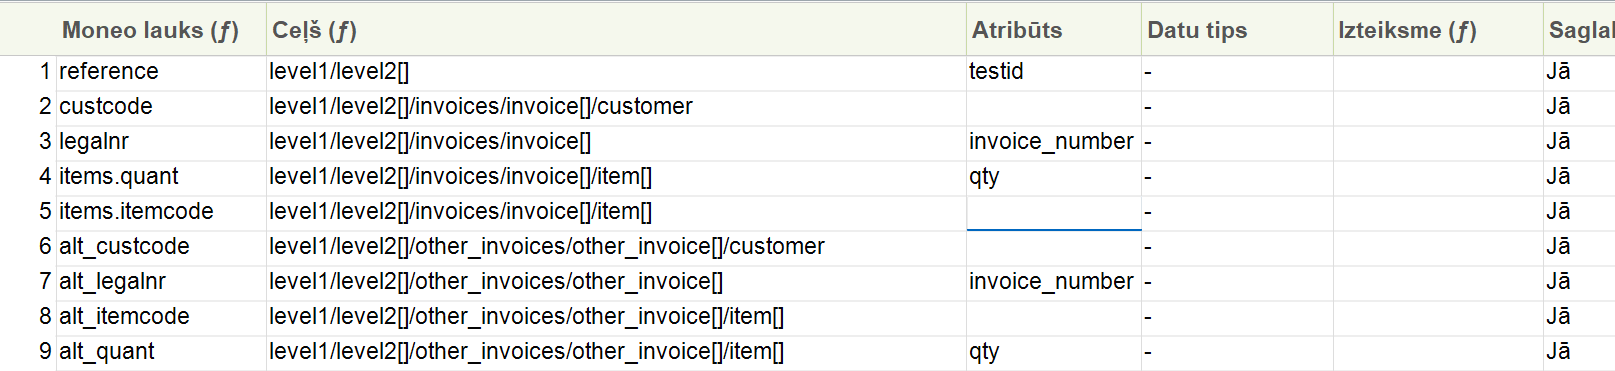
Task: Activate empty Atribūts field in row 5
Action: (x=1053, y=212)
